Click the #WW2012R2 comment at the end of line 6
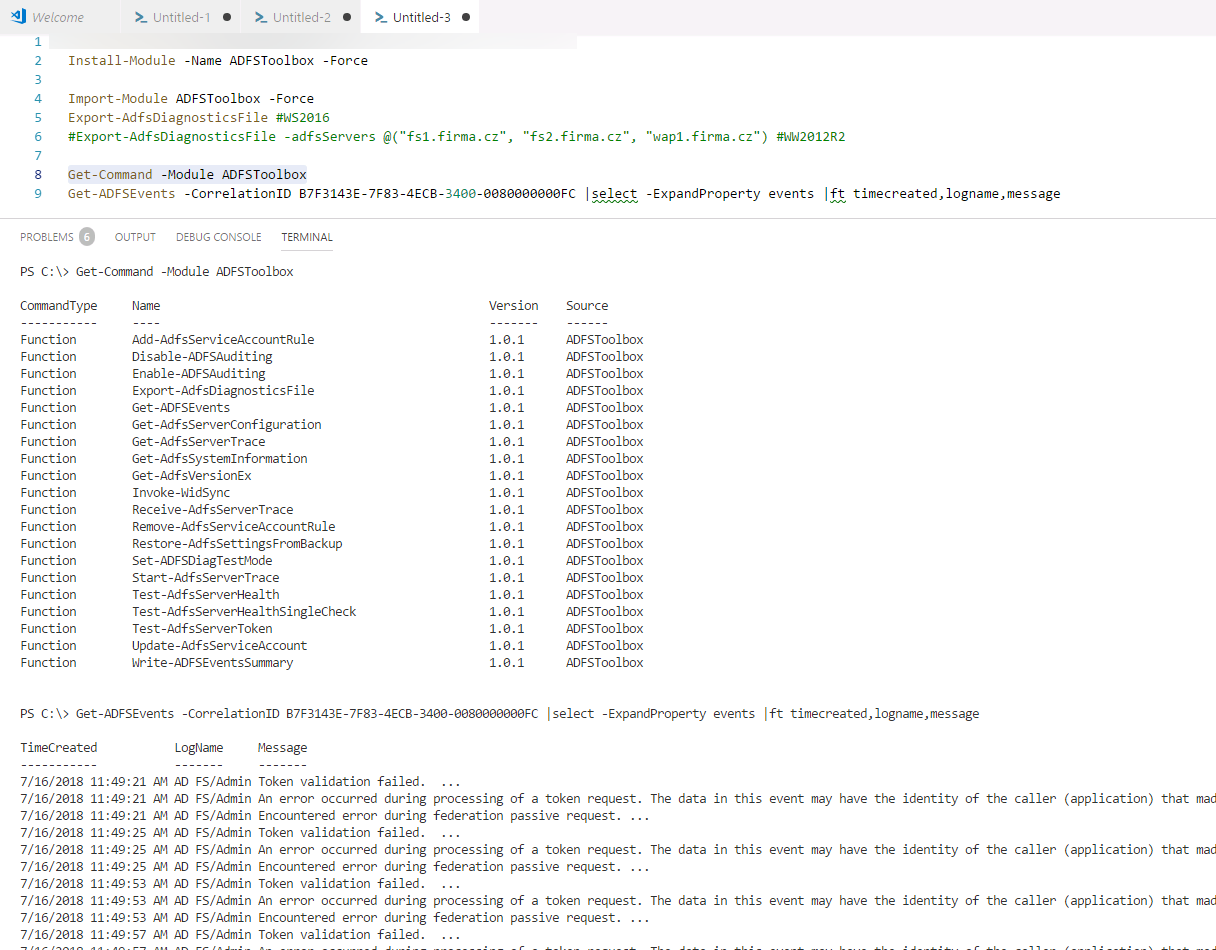 [811, 137]
